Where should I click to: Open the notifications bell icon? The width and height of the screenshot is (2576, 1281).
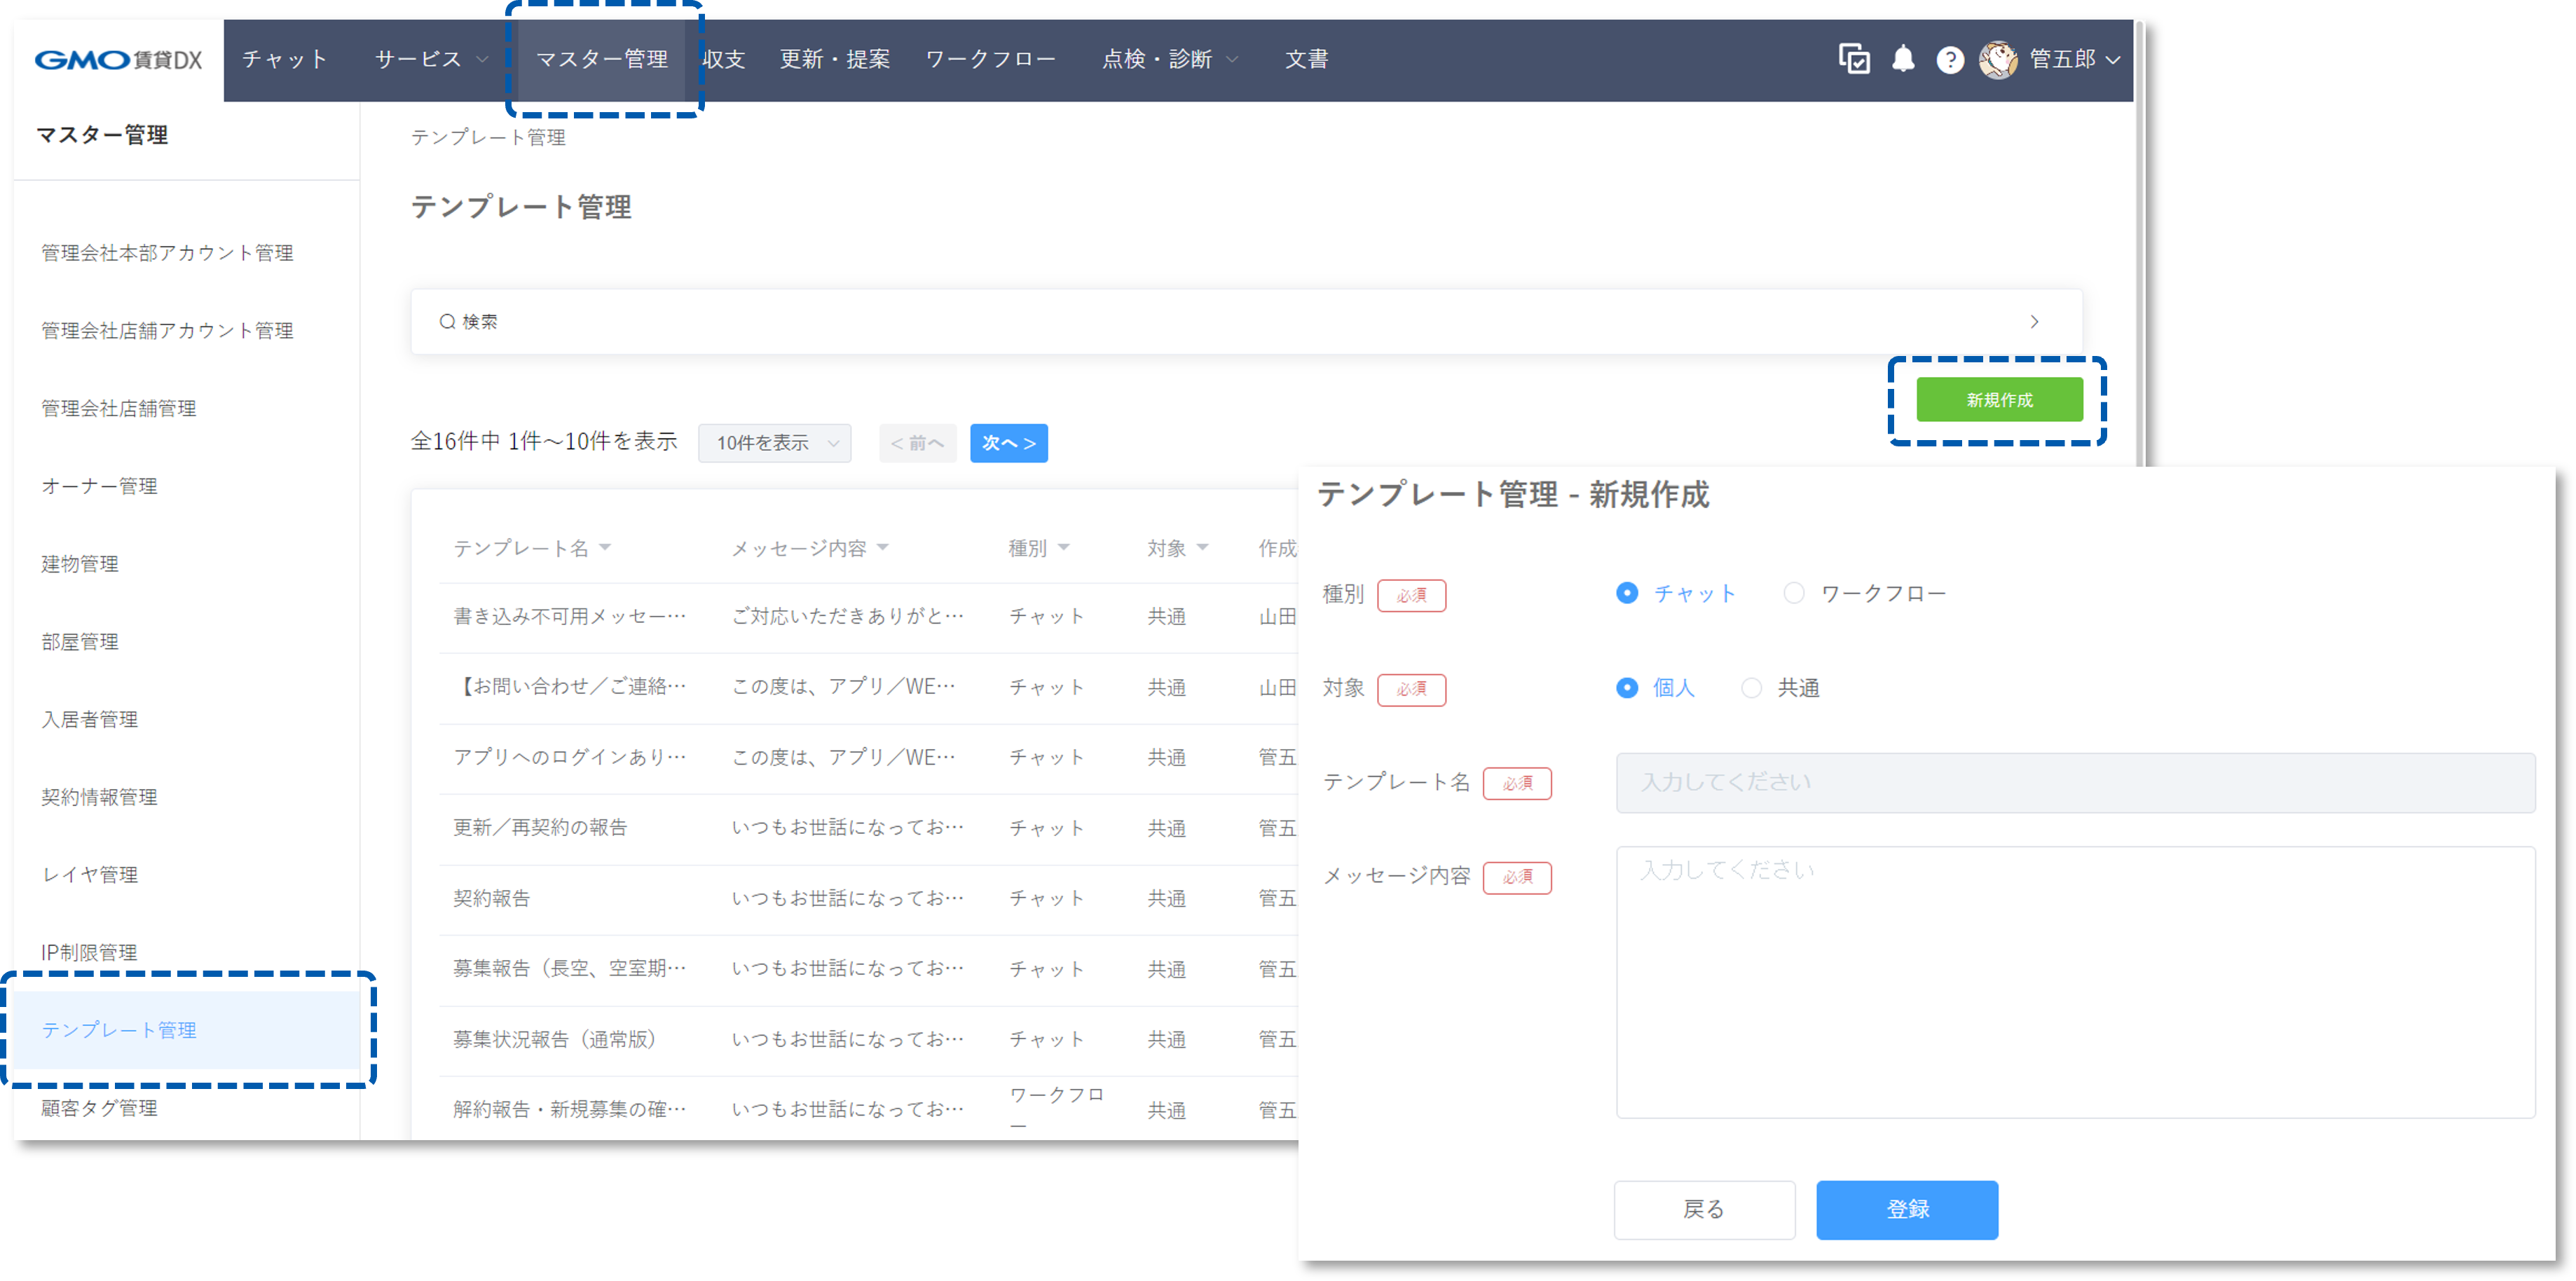1904,59
